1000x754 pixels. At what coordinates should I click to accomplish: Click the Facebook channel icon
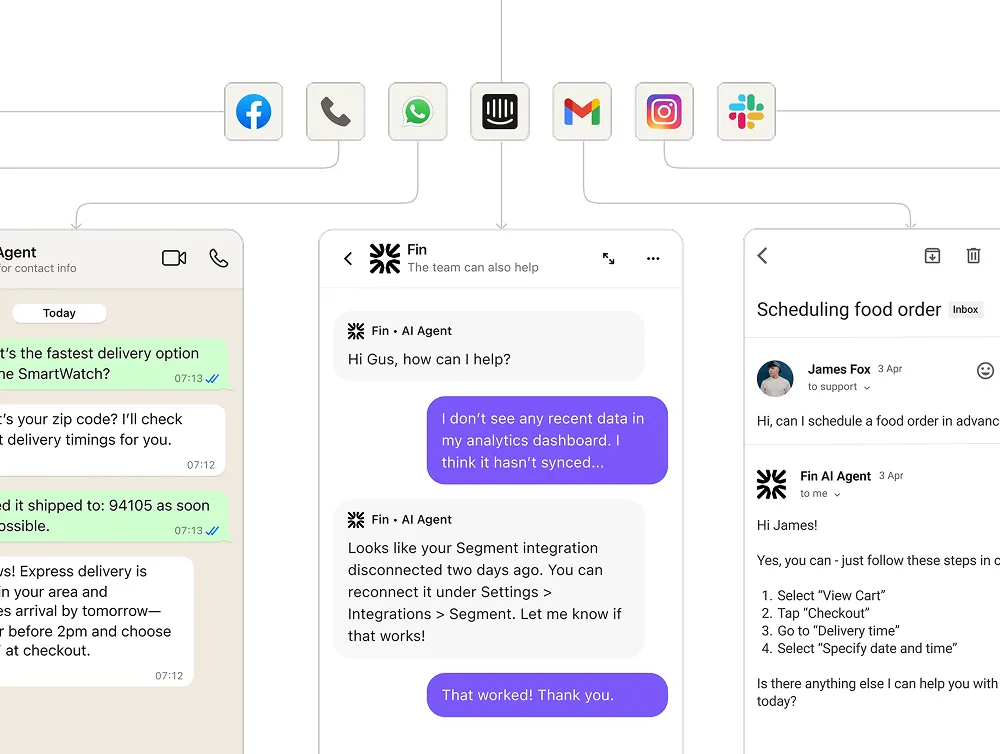point(253,112)
